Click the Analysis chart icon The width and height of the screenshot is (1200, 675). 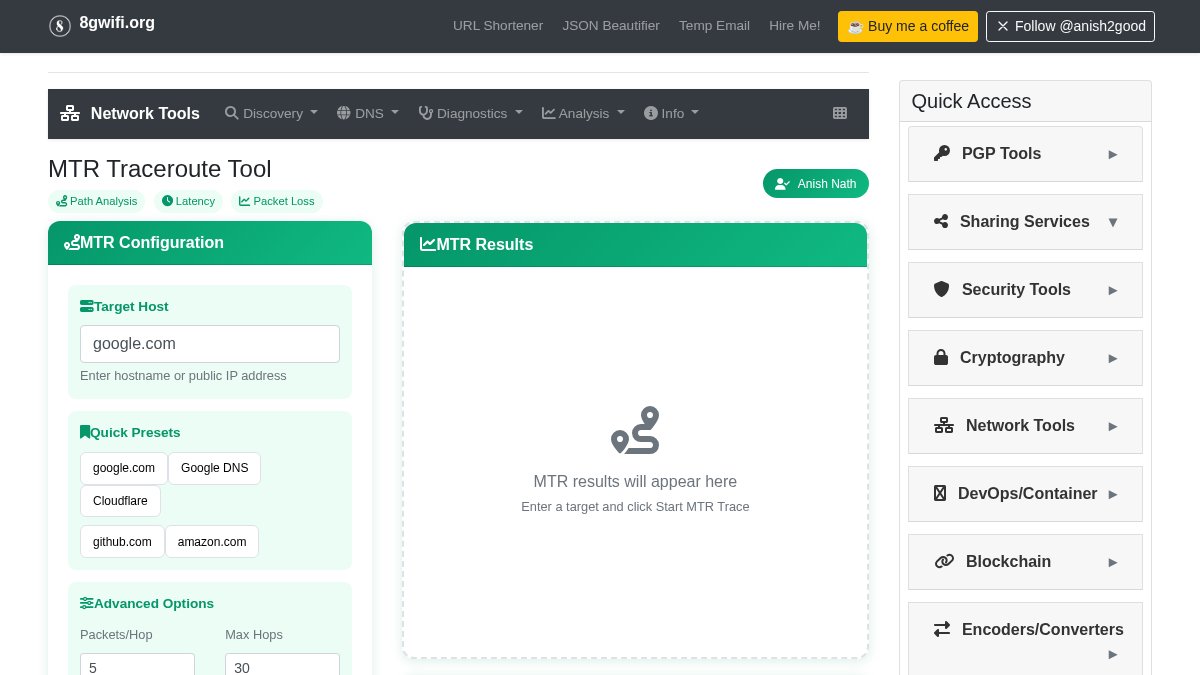point(548,113)
